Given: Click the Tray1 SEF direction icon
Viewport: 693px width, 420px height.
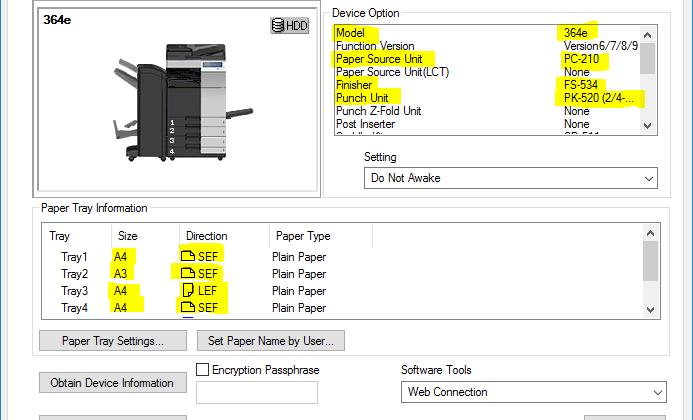Looking at the screenshot, I should [x=187, y=256].
